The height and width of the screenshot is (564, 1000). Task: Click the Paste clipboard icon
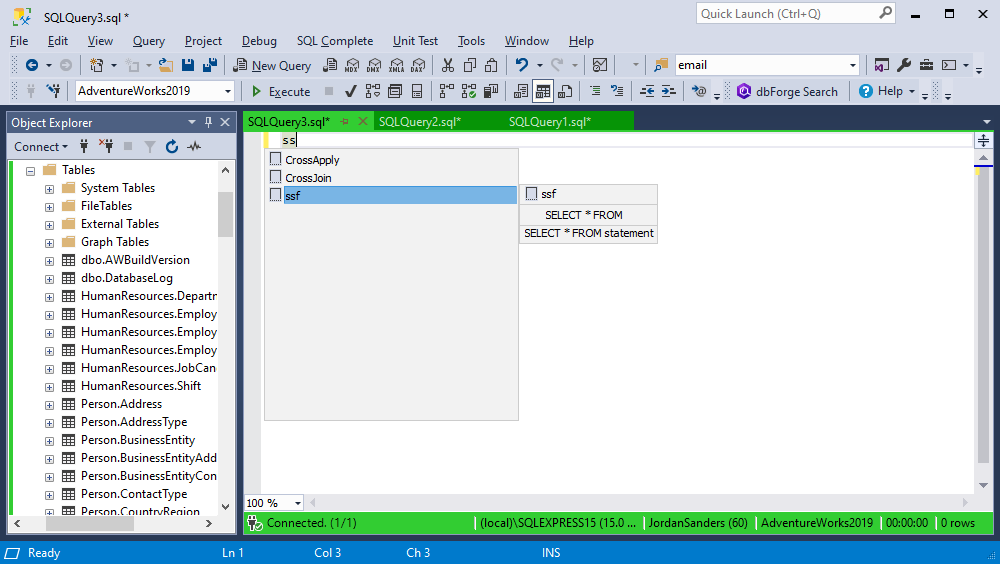[491, 65]
